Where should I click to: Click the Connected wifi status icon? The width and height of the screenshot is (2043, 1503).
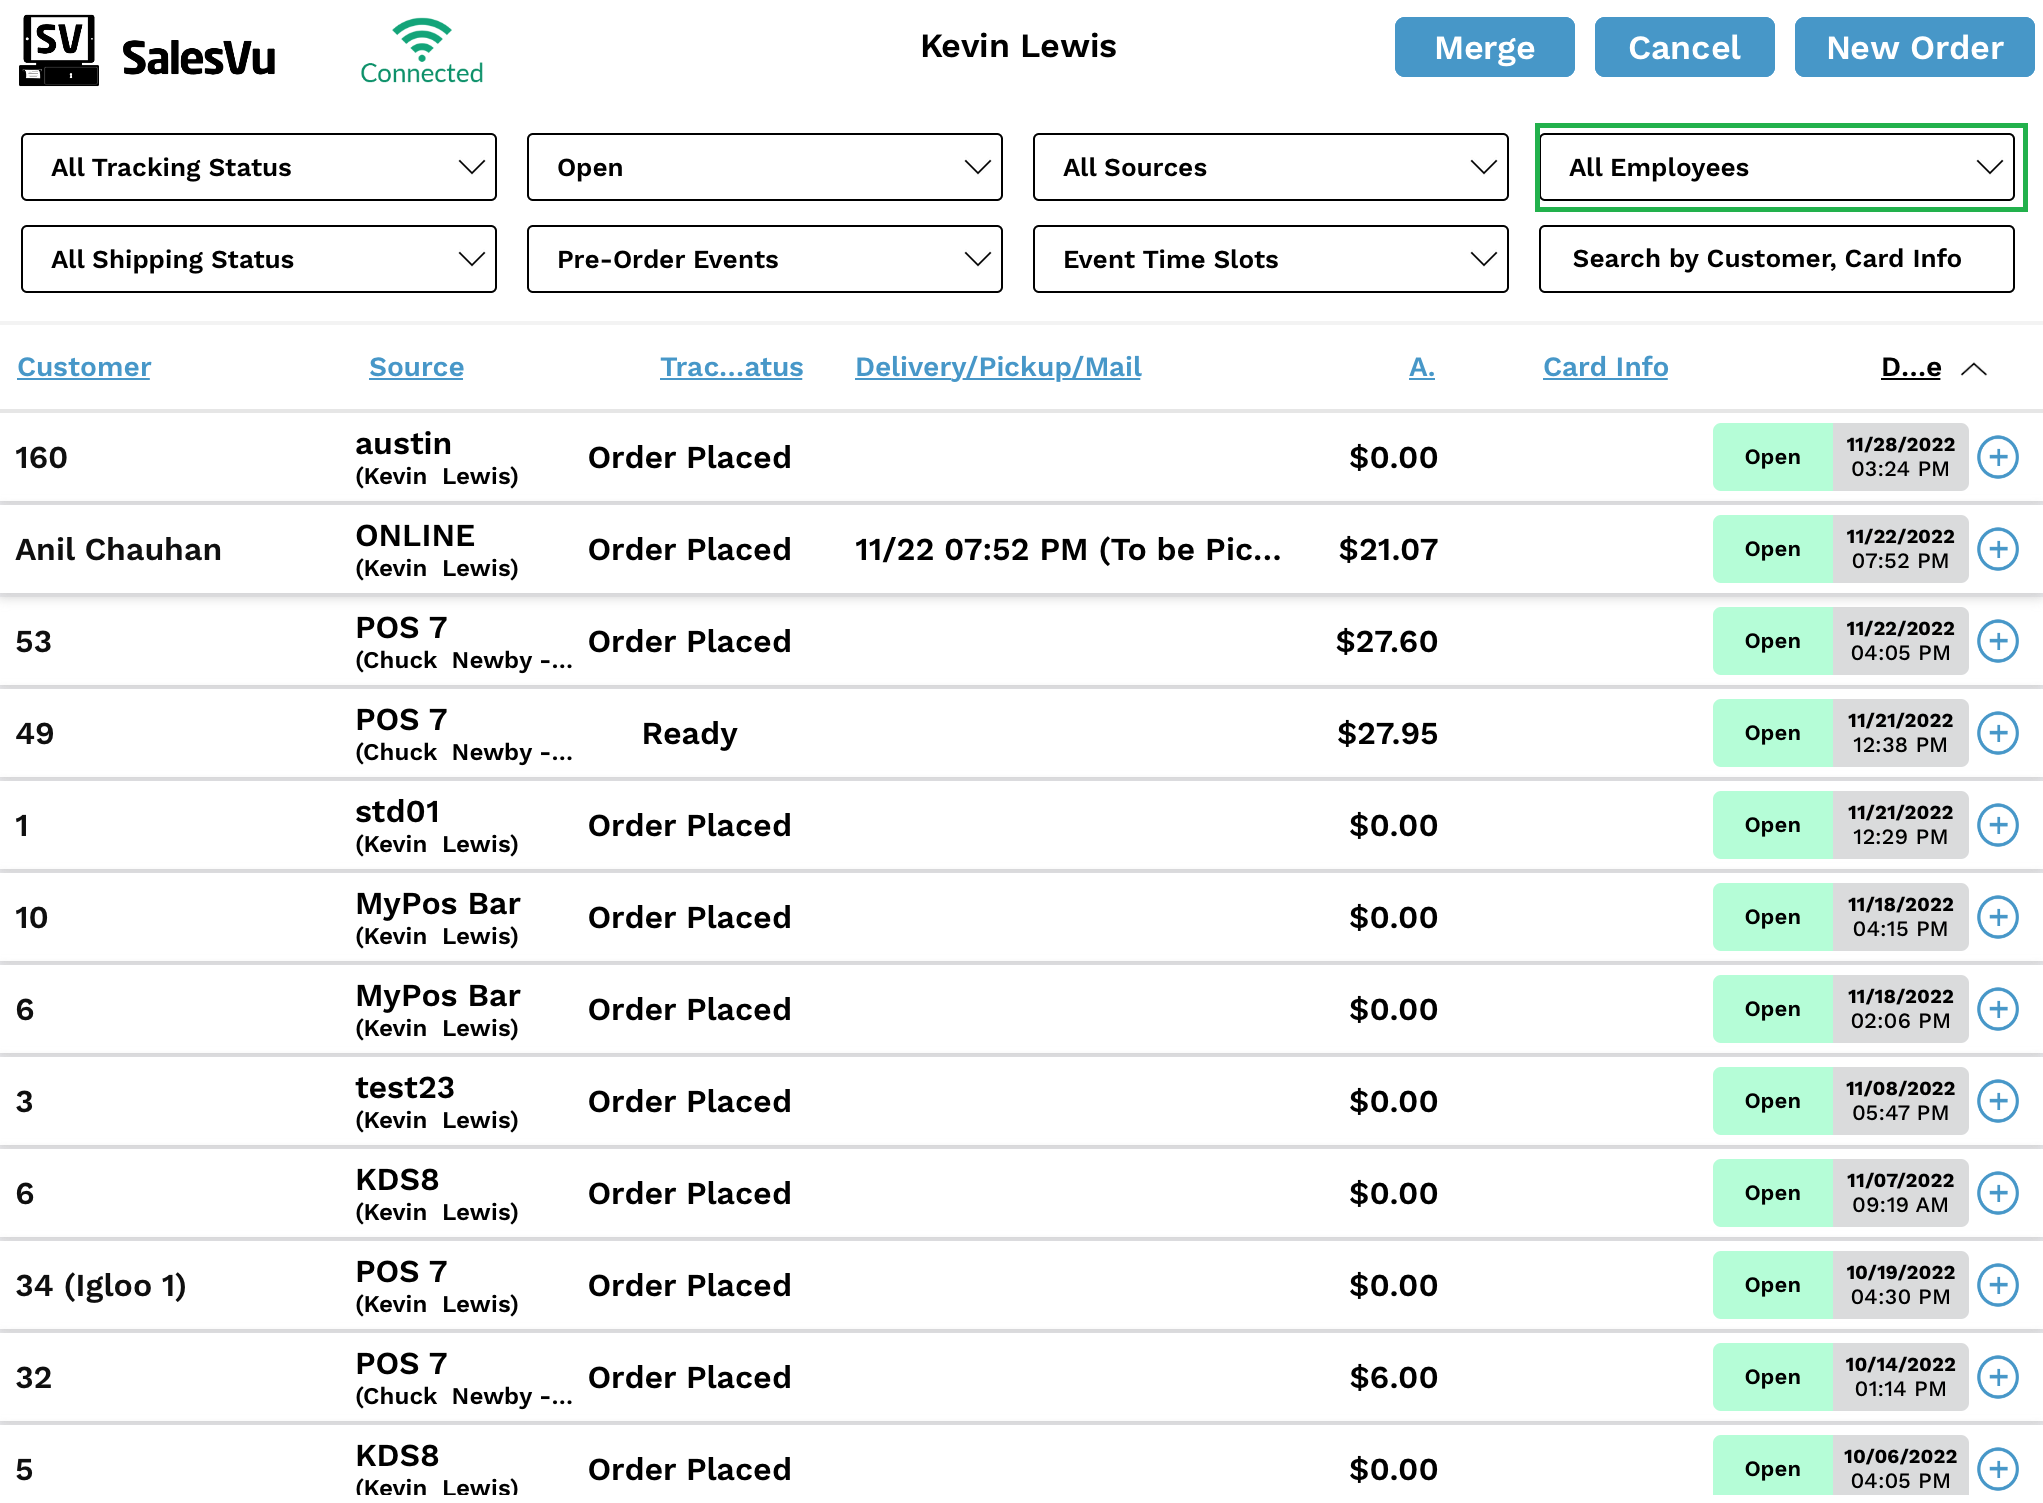421,40
